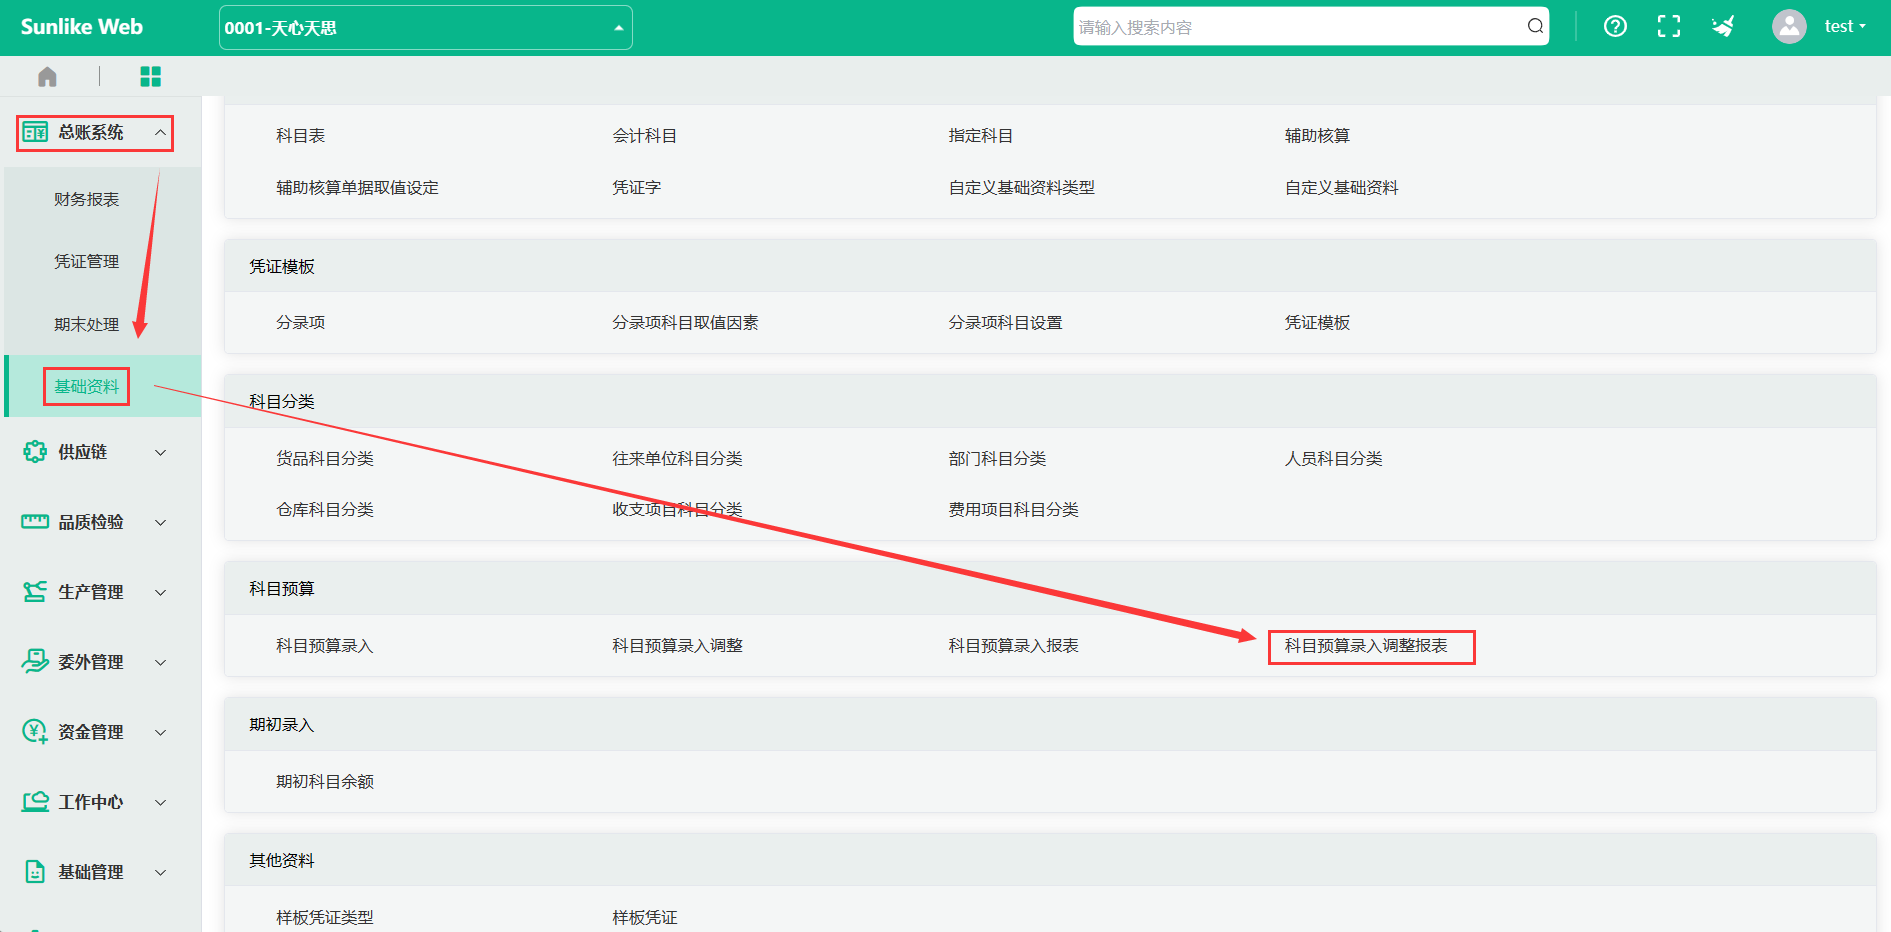Viewport: 1891px width, 932px height.
Task: Toggle fullscreen mode icon
Action: click(1669, 27)
